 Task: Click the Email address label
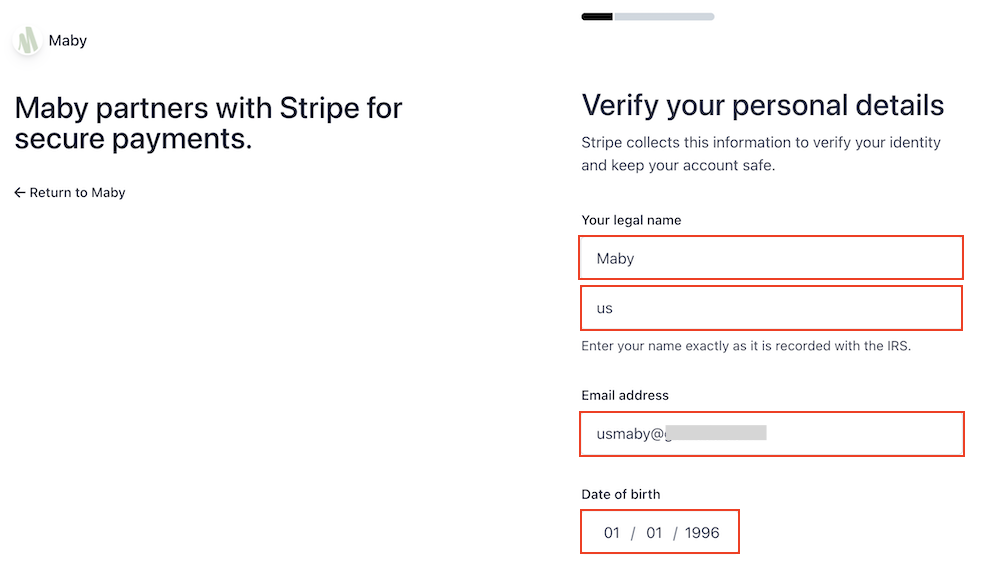[624, 395]
